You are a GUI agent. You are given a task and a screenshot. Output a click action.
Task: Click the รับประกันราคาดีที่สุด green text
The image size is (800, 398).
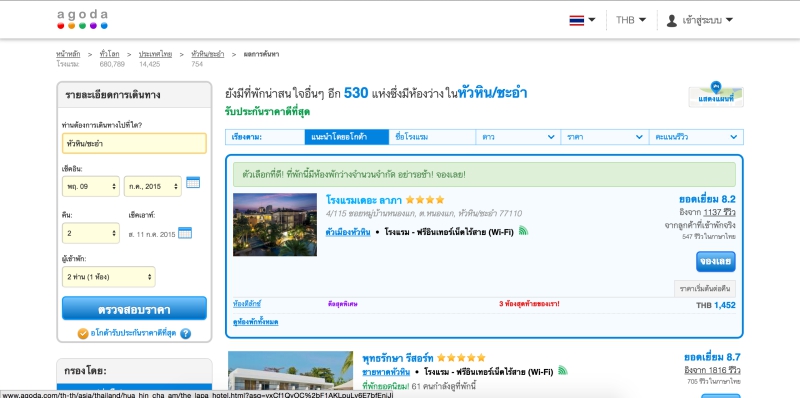(267, 112)
